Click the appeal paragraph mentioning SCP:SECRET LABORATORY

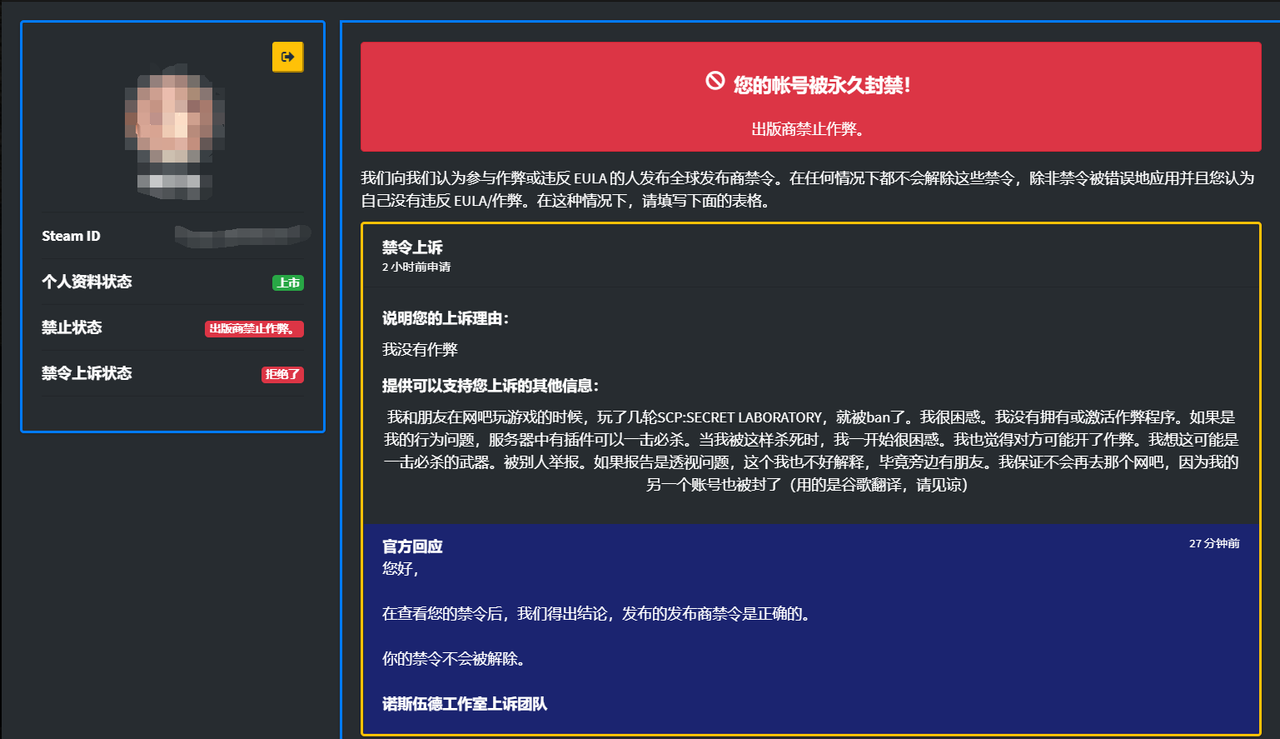(x=811, y=451)
